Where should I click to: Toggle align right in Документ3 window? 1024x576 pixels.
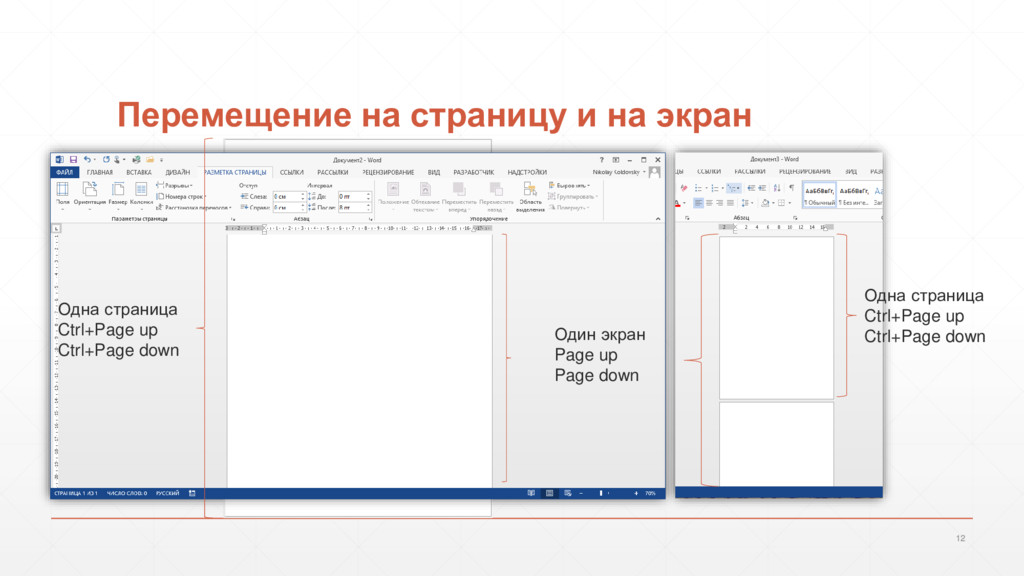tap(720, 203)
